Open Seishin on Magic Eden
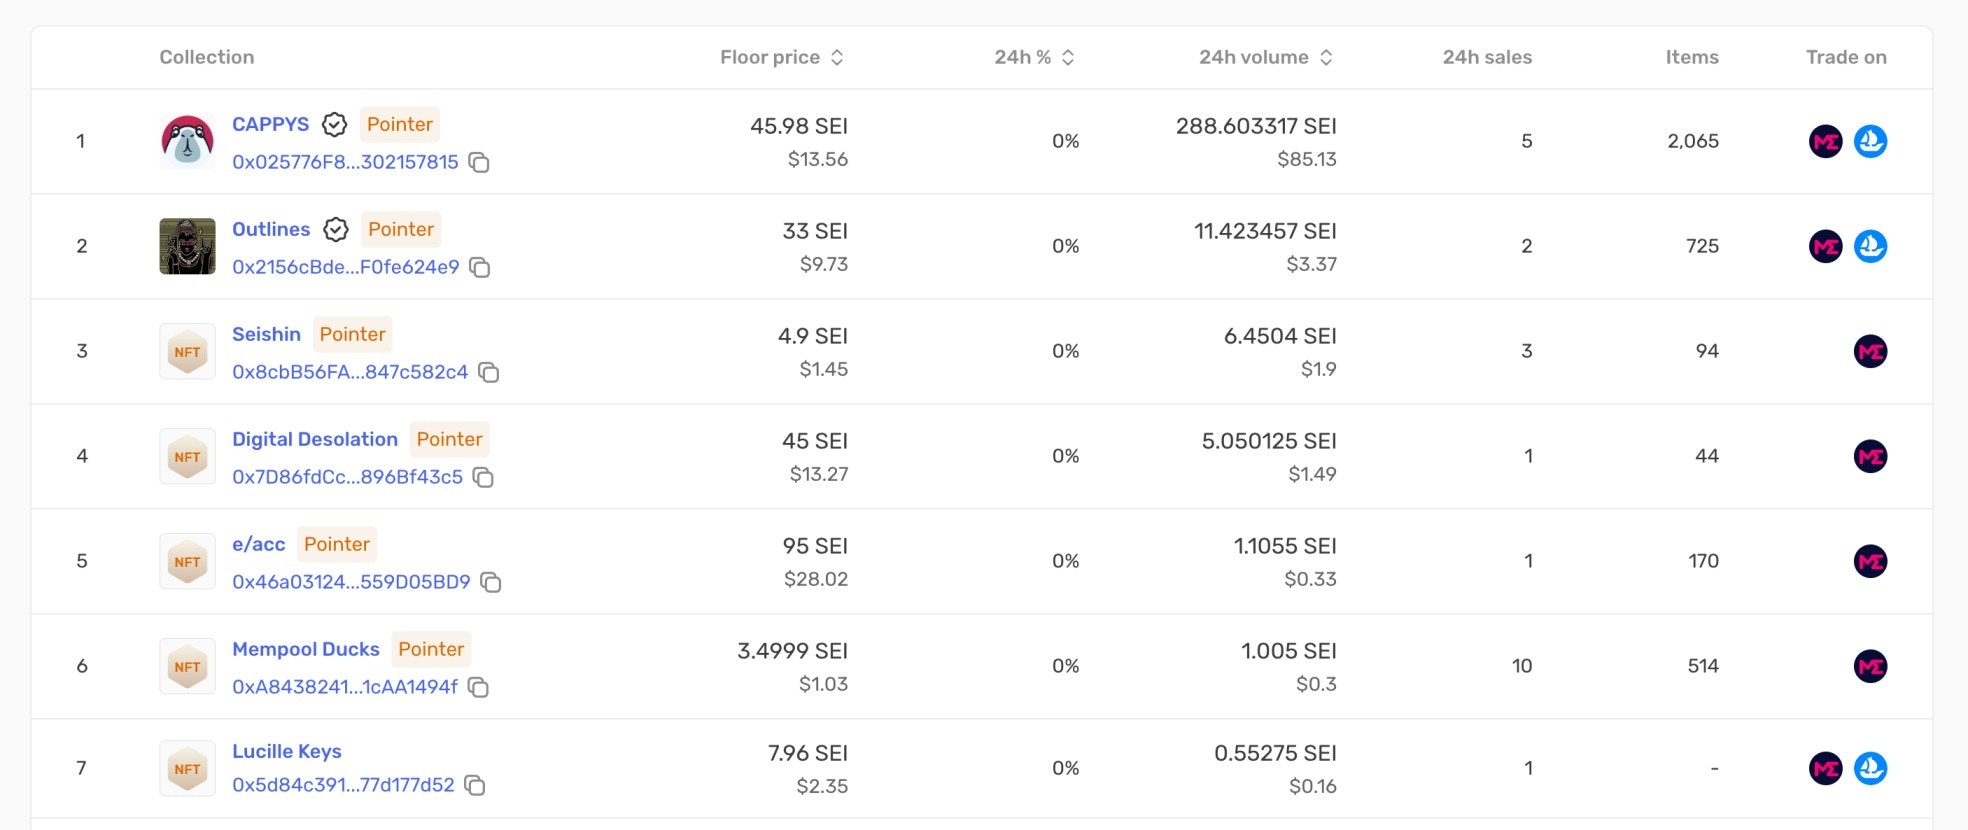Viewport: 1968px width, 830px height. [x=1870, y=351]
